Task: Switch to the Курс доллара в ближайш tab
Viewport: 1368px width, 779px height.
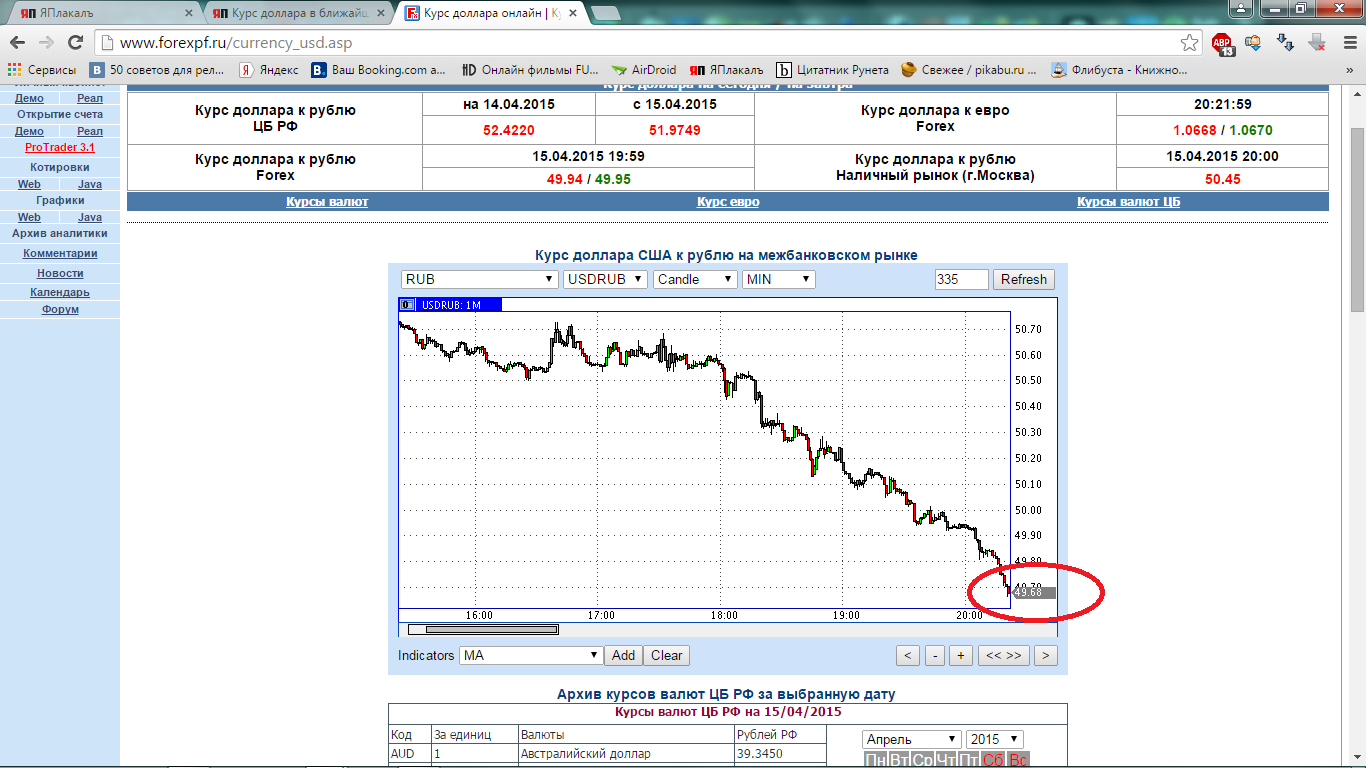Action: [295, 14]
